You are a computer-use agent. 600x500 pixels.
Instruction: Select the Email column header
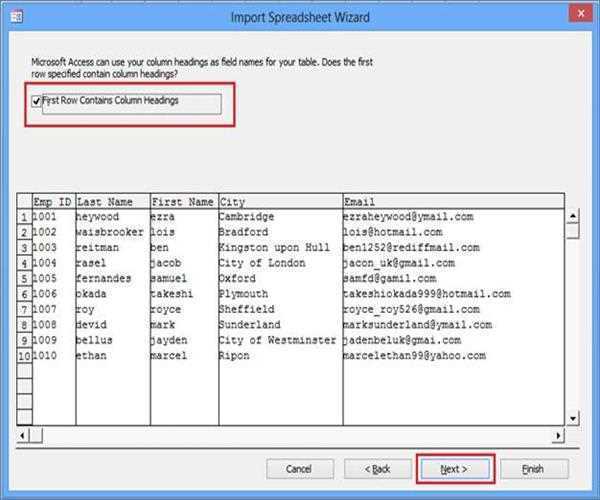click(x=452, y=202)
